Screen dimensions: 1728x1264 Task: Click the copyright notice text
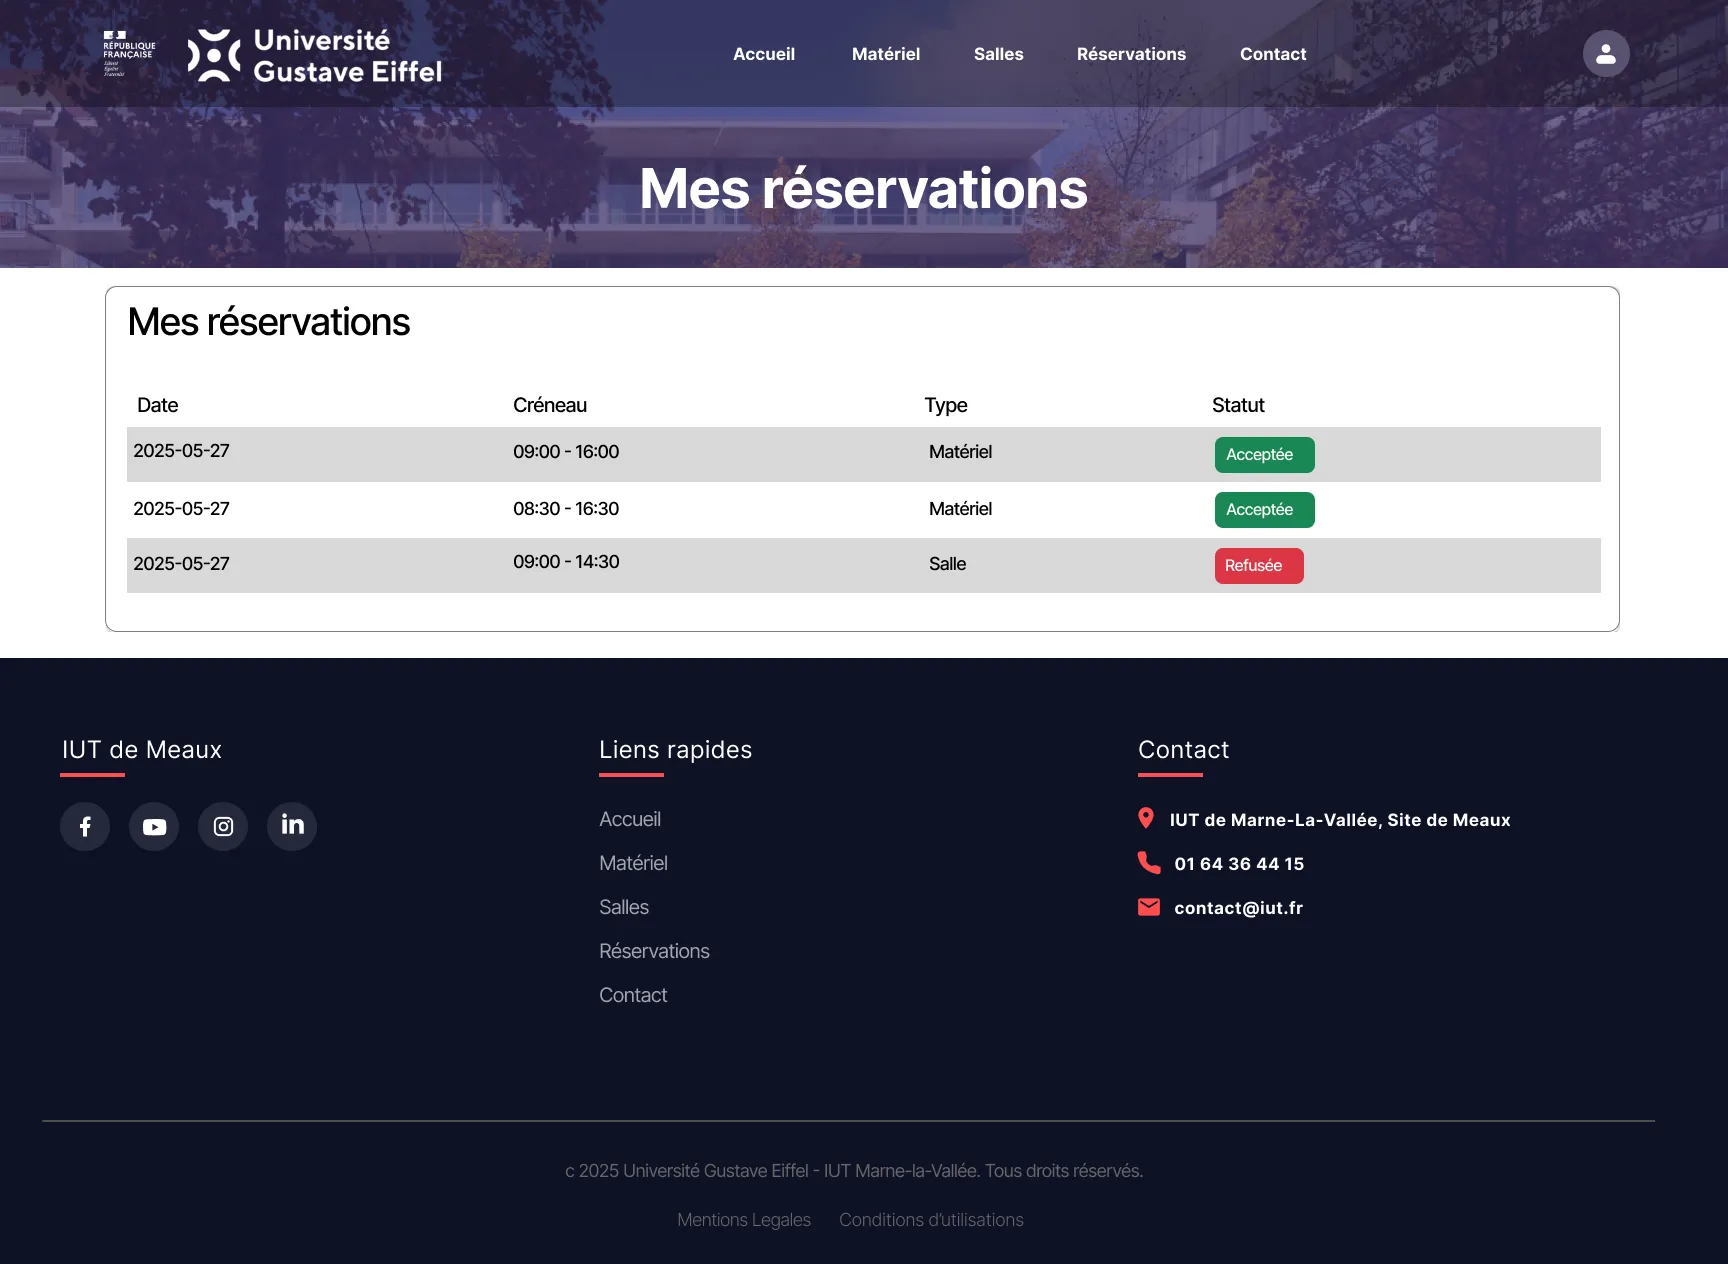click(854, 1171)
